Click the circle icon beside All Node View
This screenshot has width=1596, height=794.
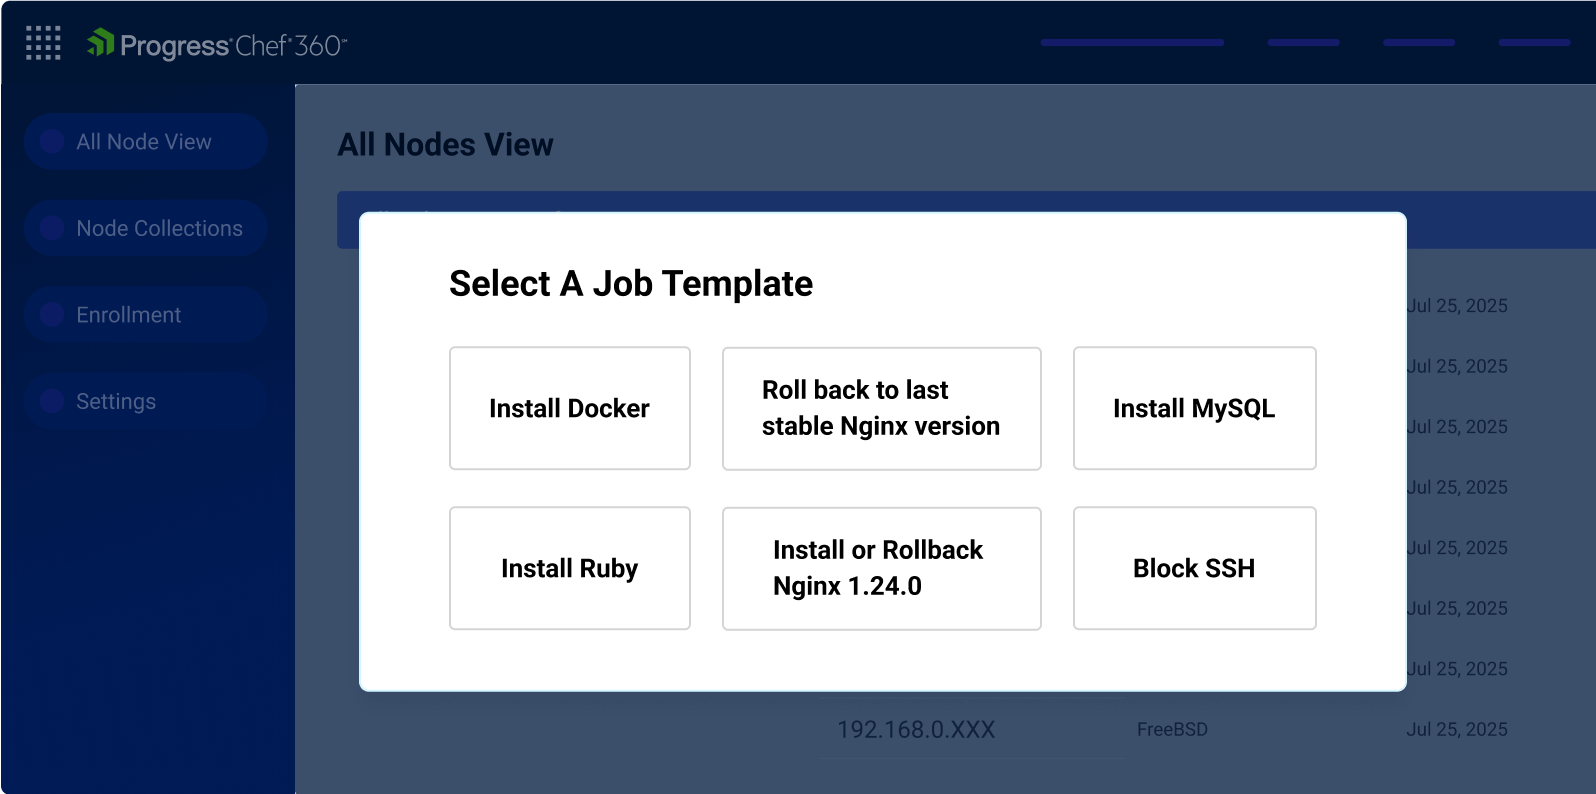52,142
